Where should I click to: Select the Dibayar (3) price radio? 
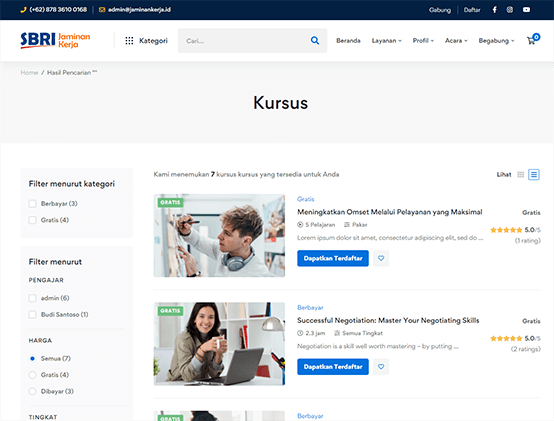coord(33,391)
